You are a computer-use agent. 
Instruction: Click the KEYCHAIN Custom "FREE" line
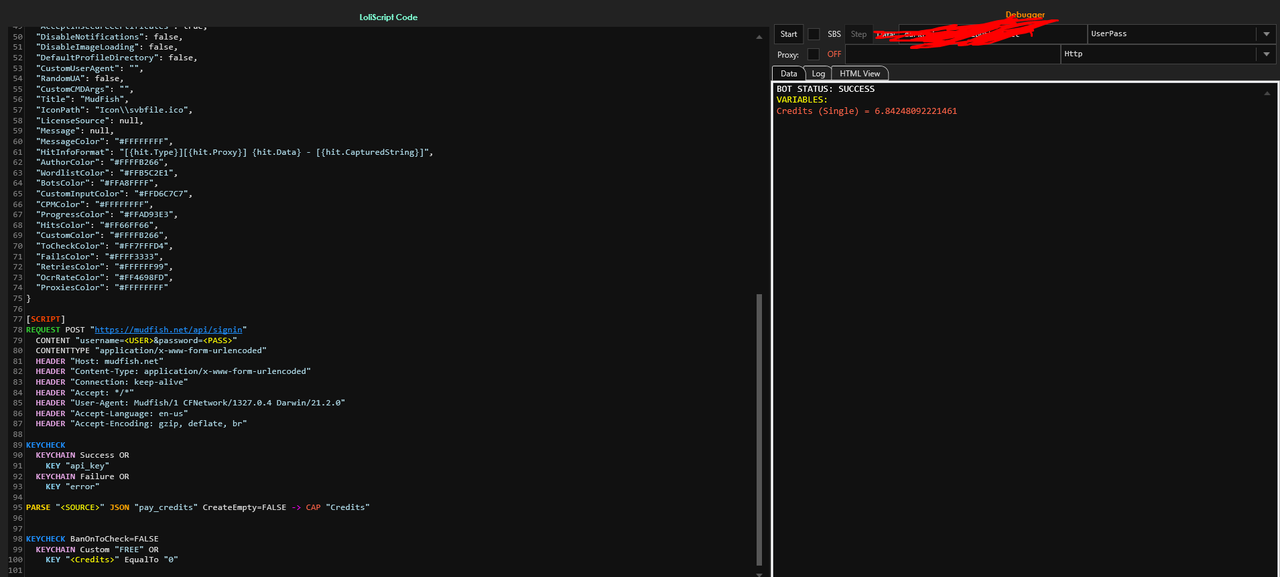click(x=97, y=550)
